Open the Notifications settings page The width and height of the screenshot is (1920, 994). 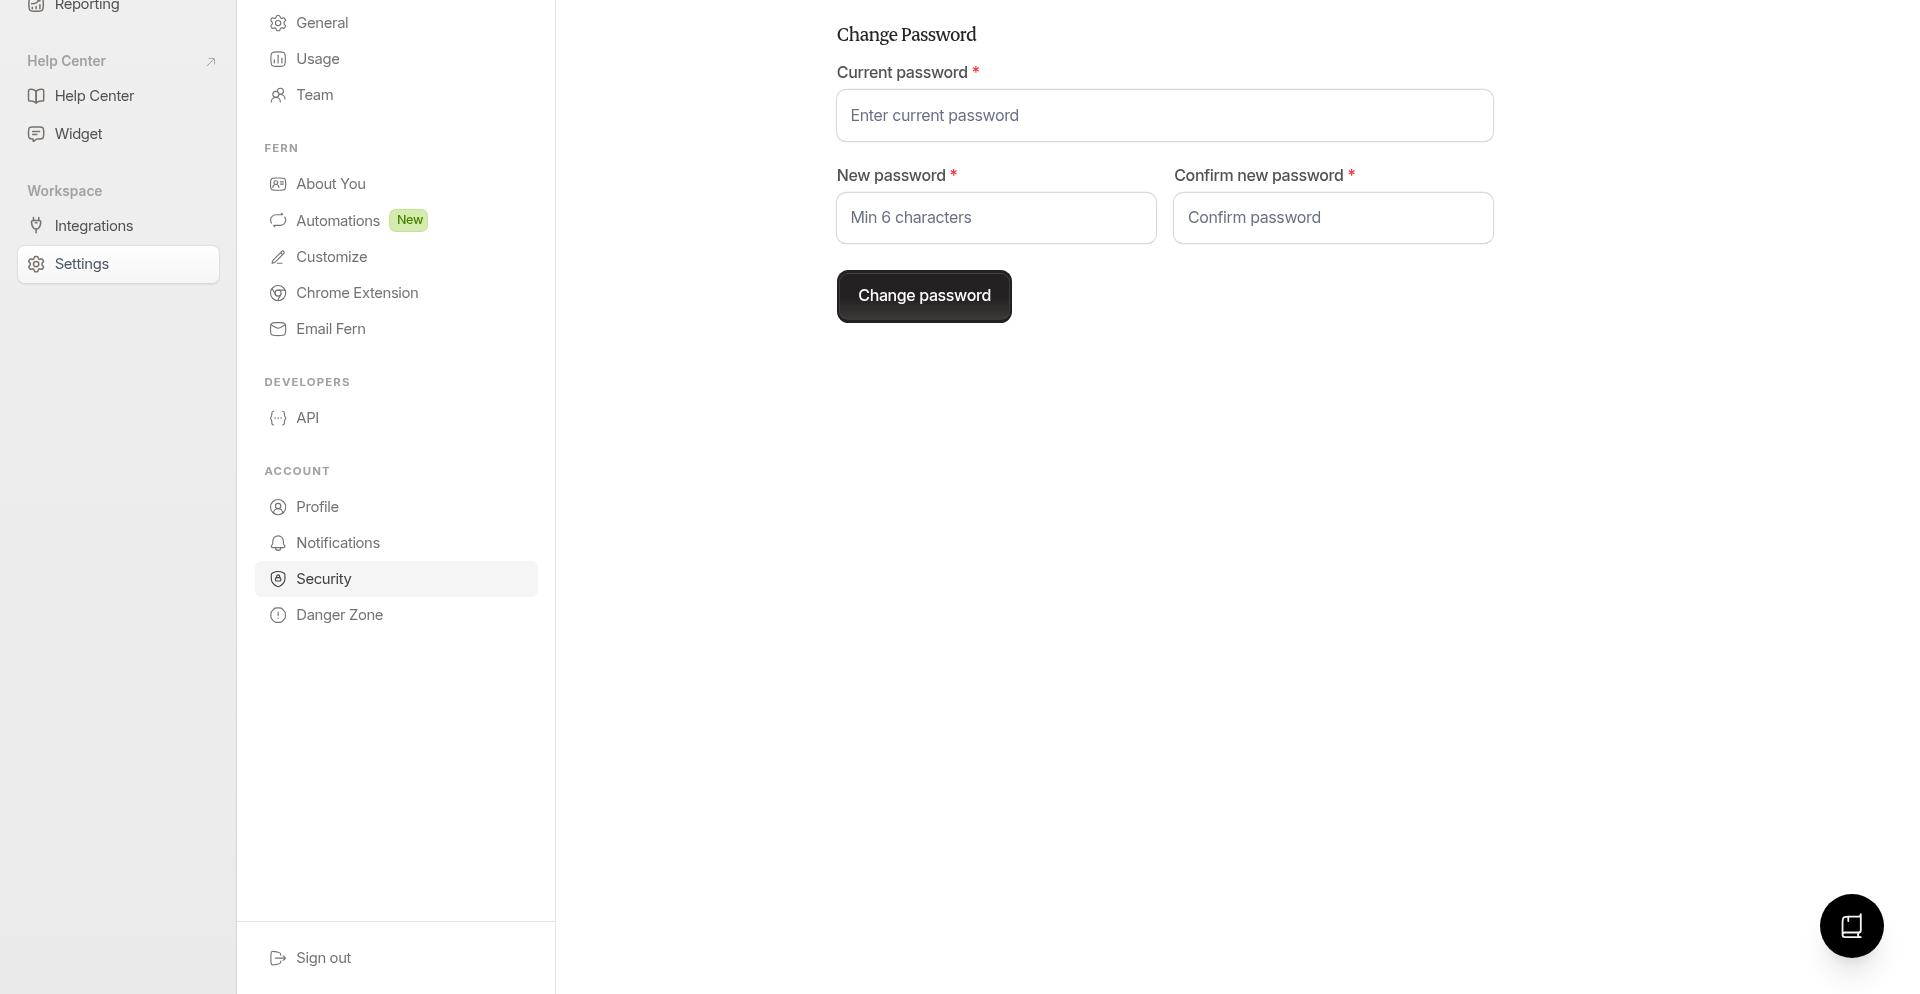(x=338, y=543)
